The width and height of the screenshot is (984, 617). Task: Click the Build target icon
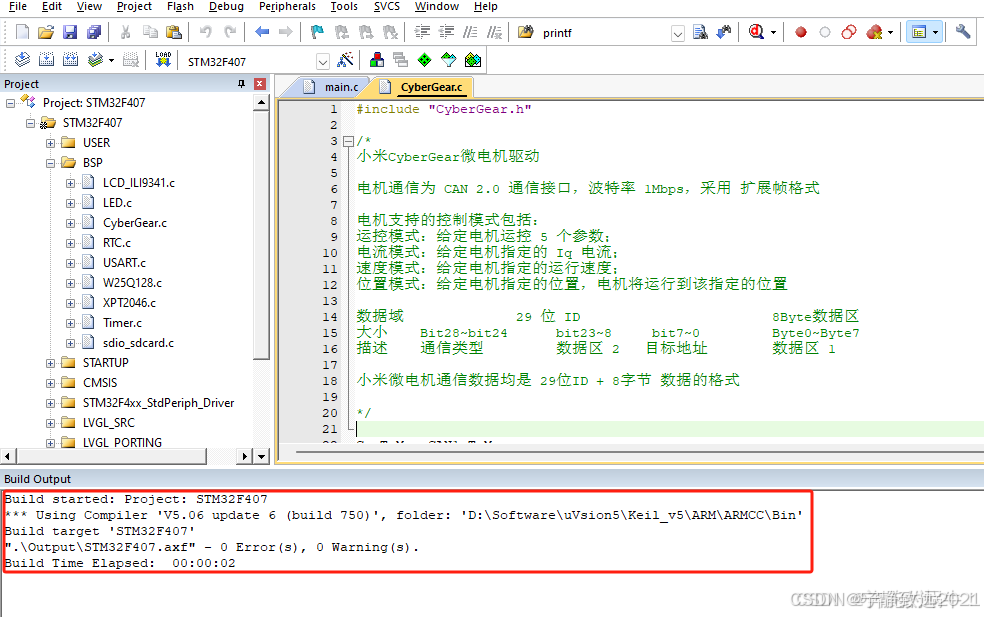pos(46,60)
